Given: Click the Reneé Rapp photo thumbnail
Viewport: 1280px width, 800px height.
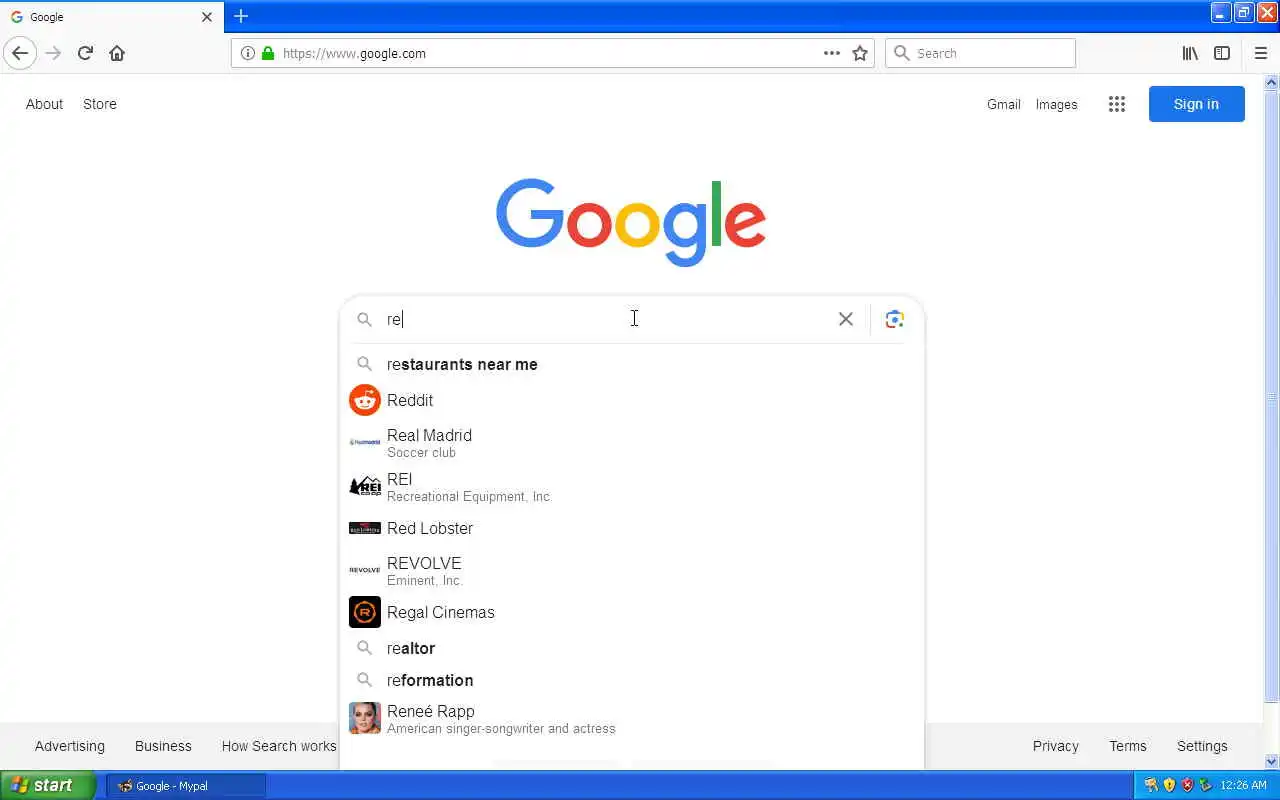Looking at the screenshot, I should click(365, 718).
